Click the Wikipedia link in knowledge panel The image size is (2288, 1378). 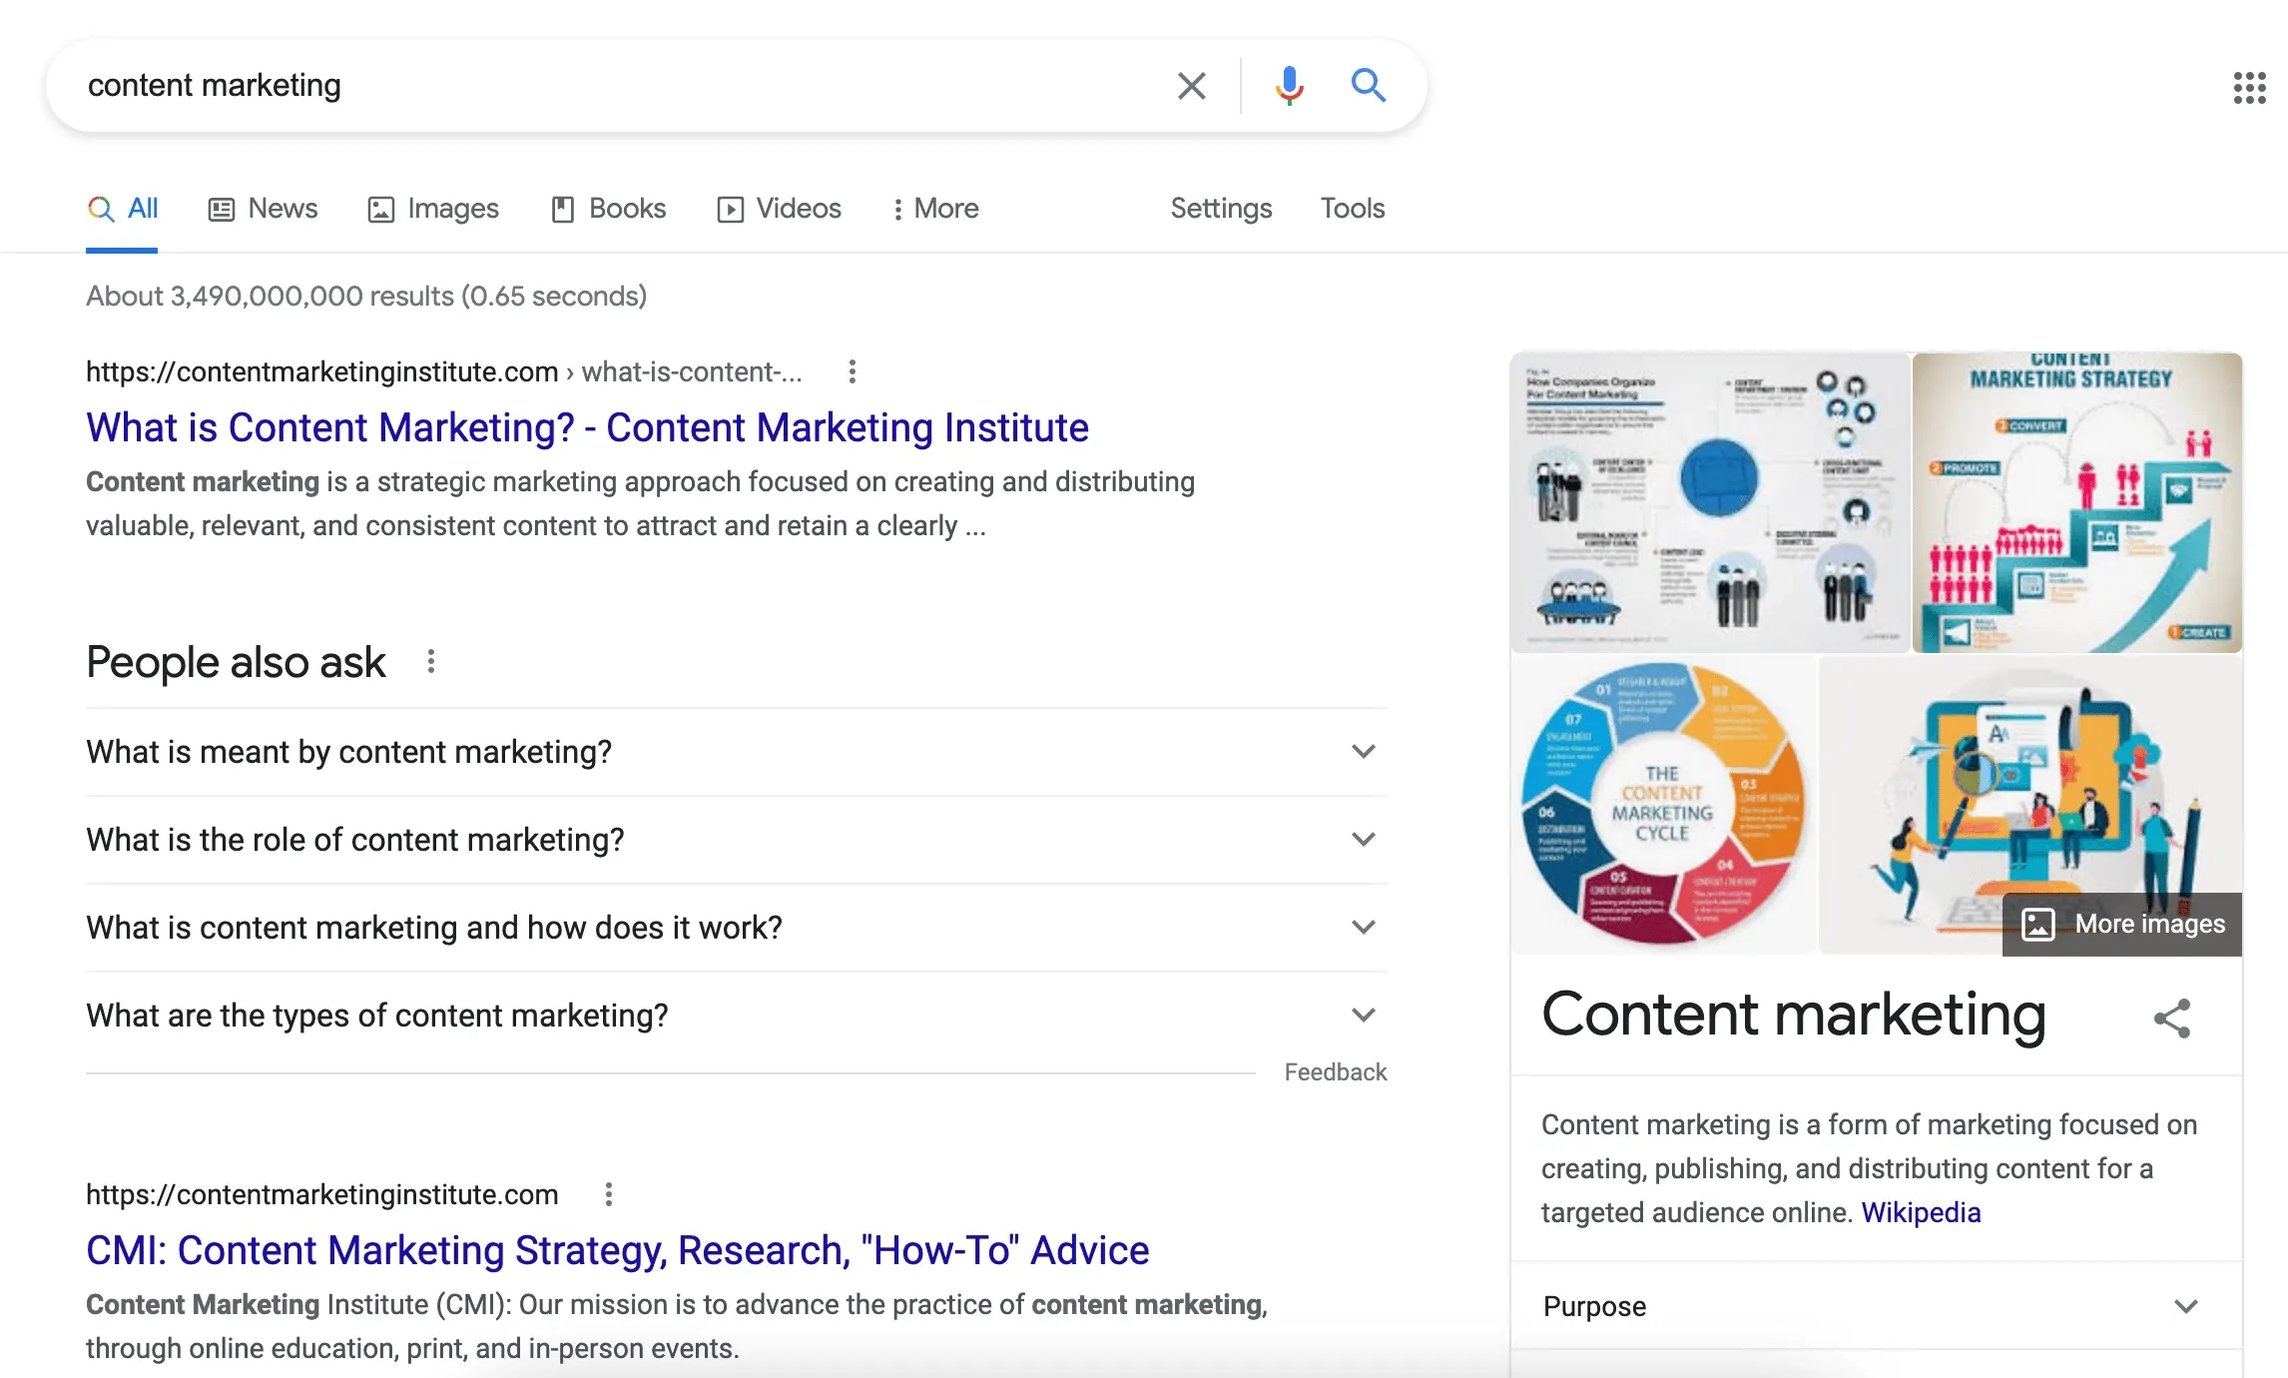[1920, 1213]
